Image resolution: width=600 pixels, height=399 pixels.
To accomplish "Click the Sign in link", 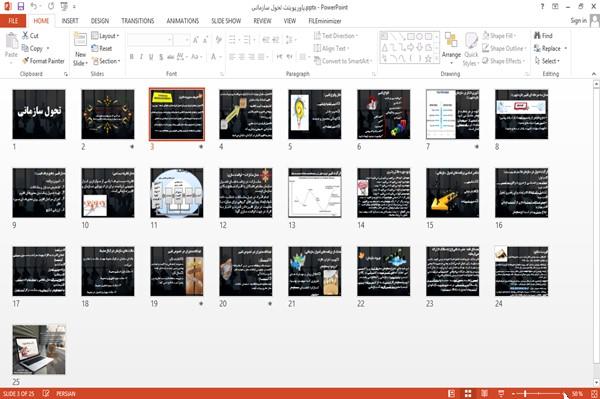I will coord(578,21).
